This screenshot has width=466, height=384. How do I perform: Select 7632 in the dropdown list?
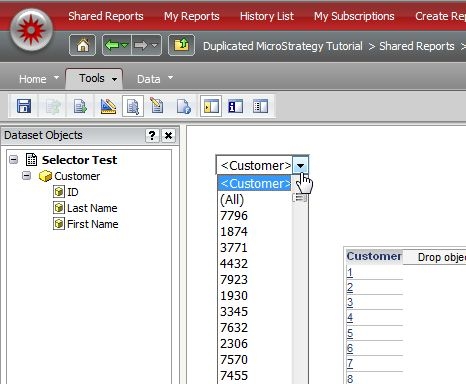(255, 327)
